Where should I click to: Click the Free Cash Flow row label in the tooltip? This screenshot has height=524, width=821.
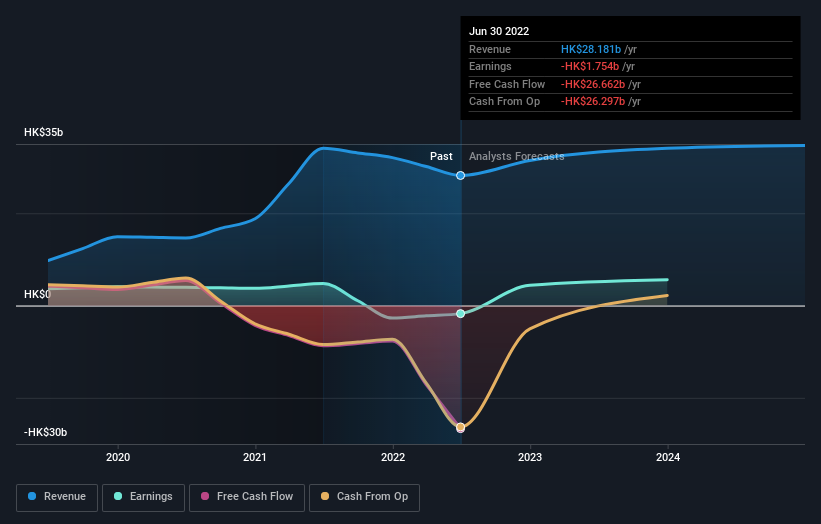click(507, 84)
